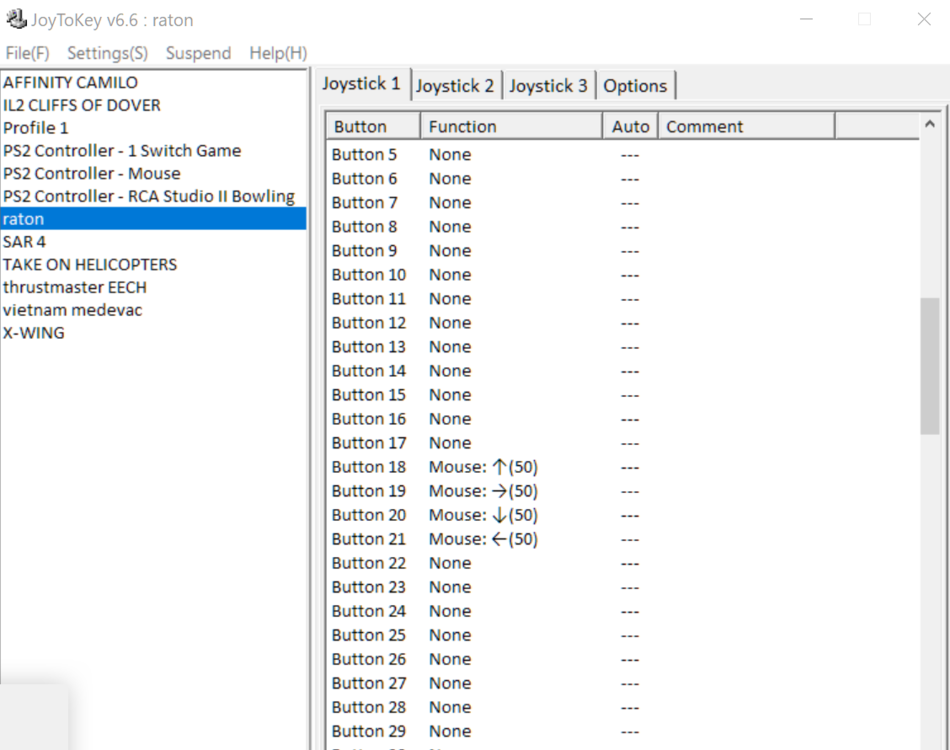Select the Button 8 row
The height and width of the screenshot is (750, 950).
click(x=623, y=227)
